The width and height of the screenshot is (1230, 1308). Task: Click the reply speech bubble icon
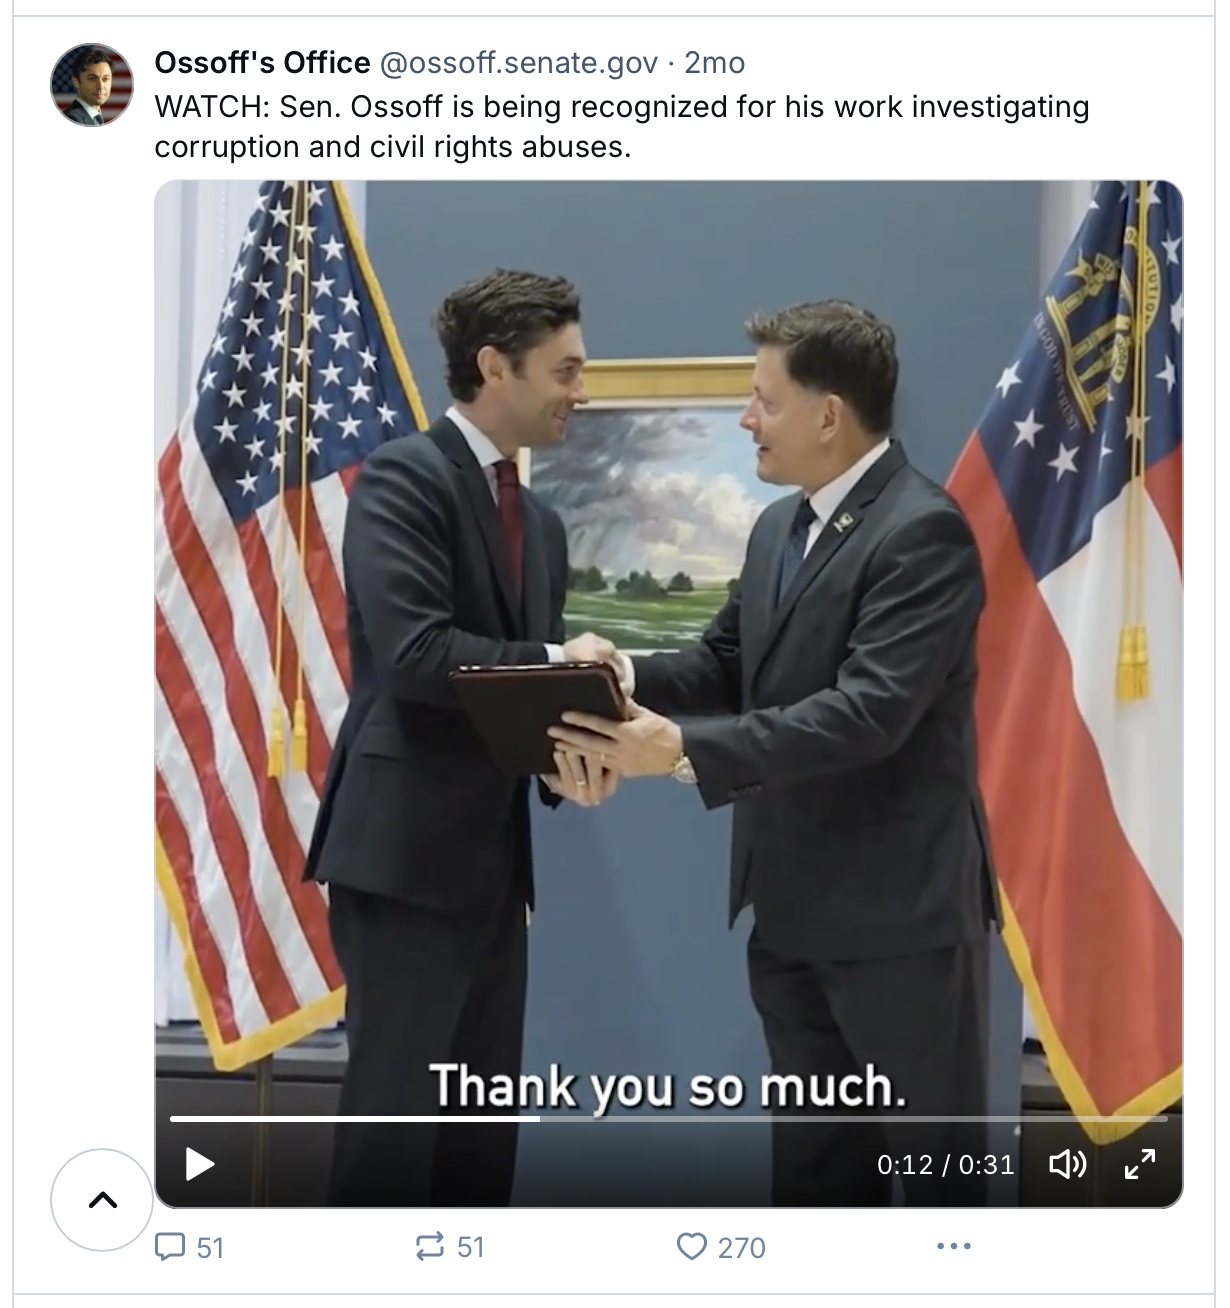point(171,1246)
